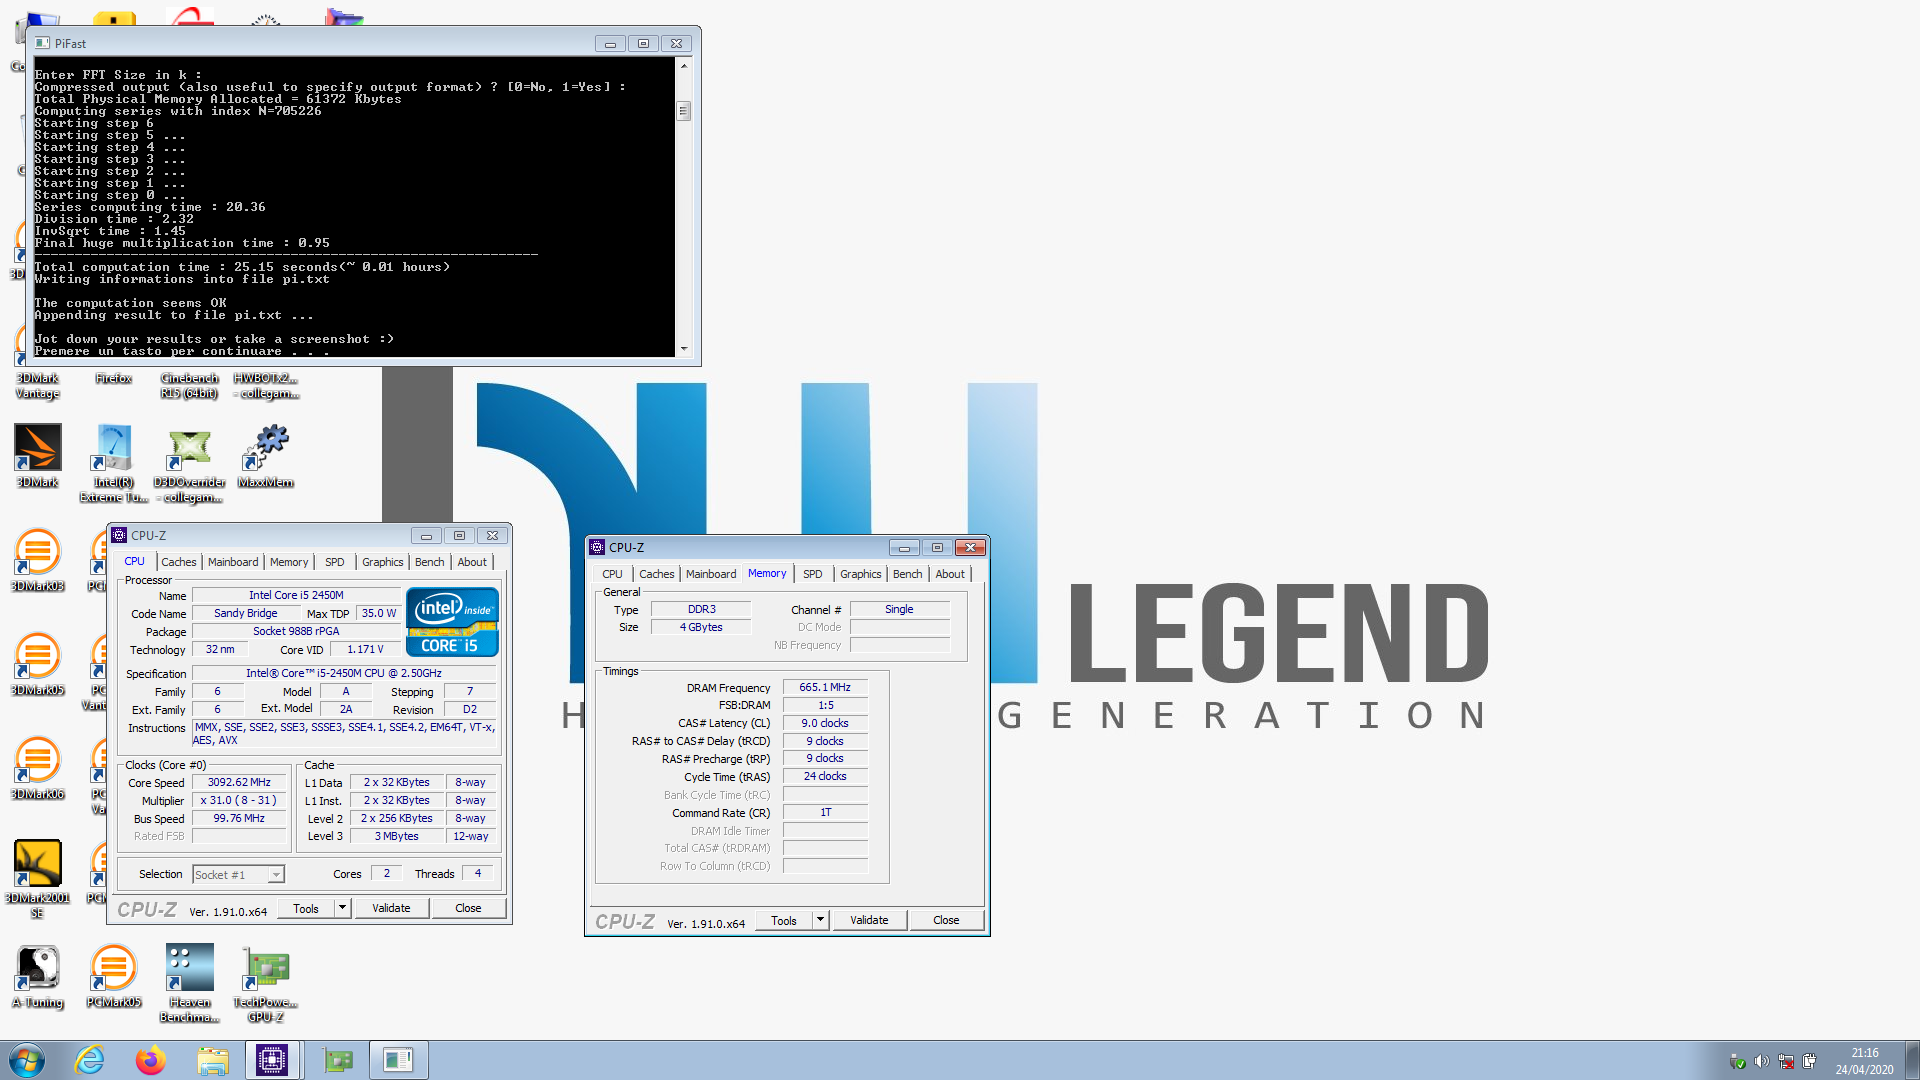Click Tools button in left CPU-Z window

306,908
